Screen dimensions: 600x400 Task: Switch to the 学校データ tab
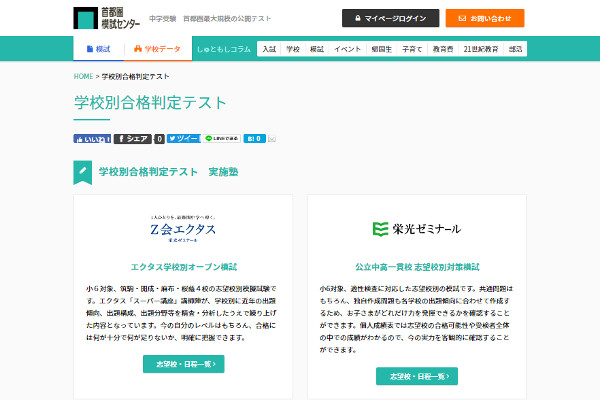158,49
